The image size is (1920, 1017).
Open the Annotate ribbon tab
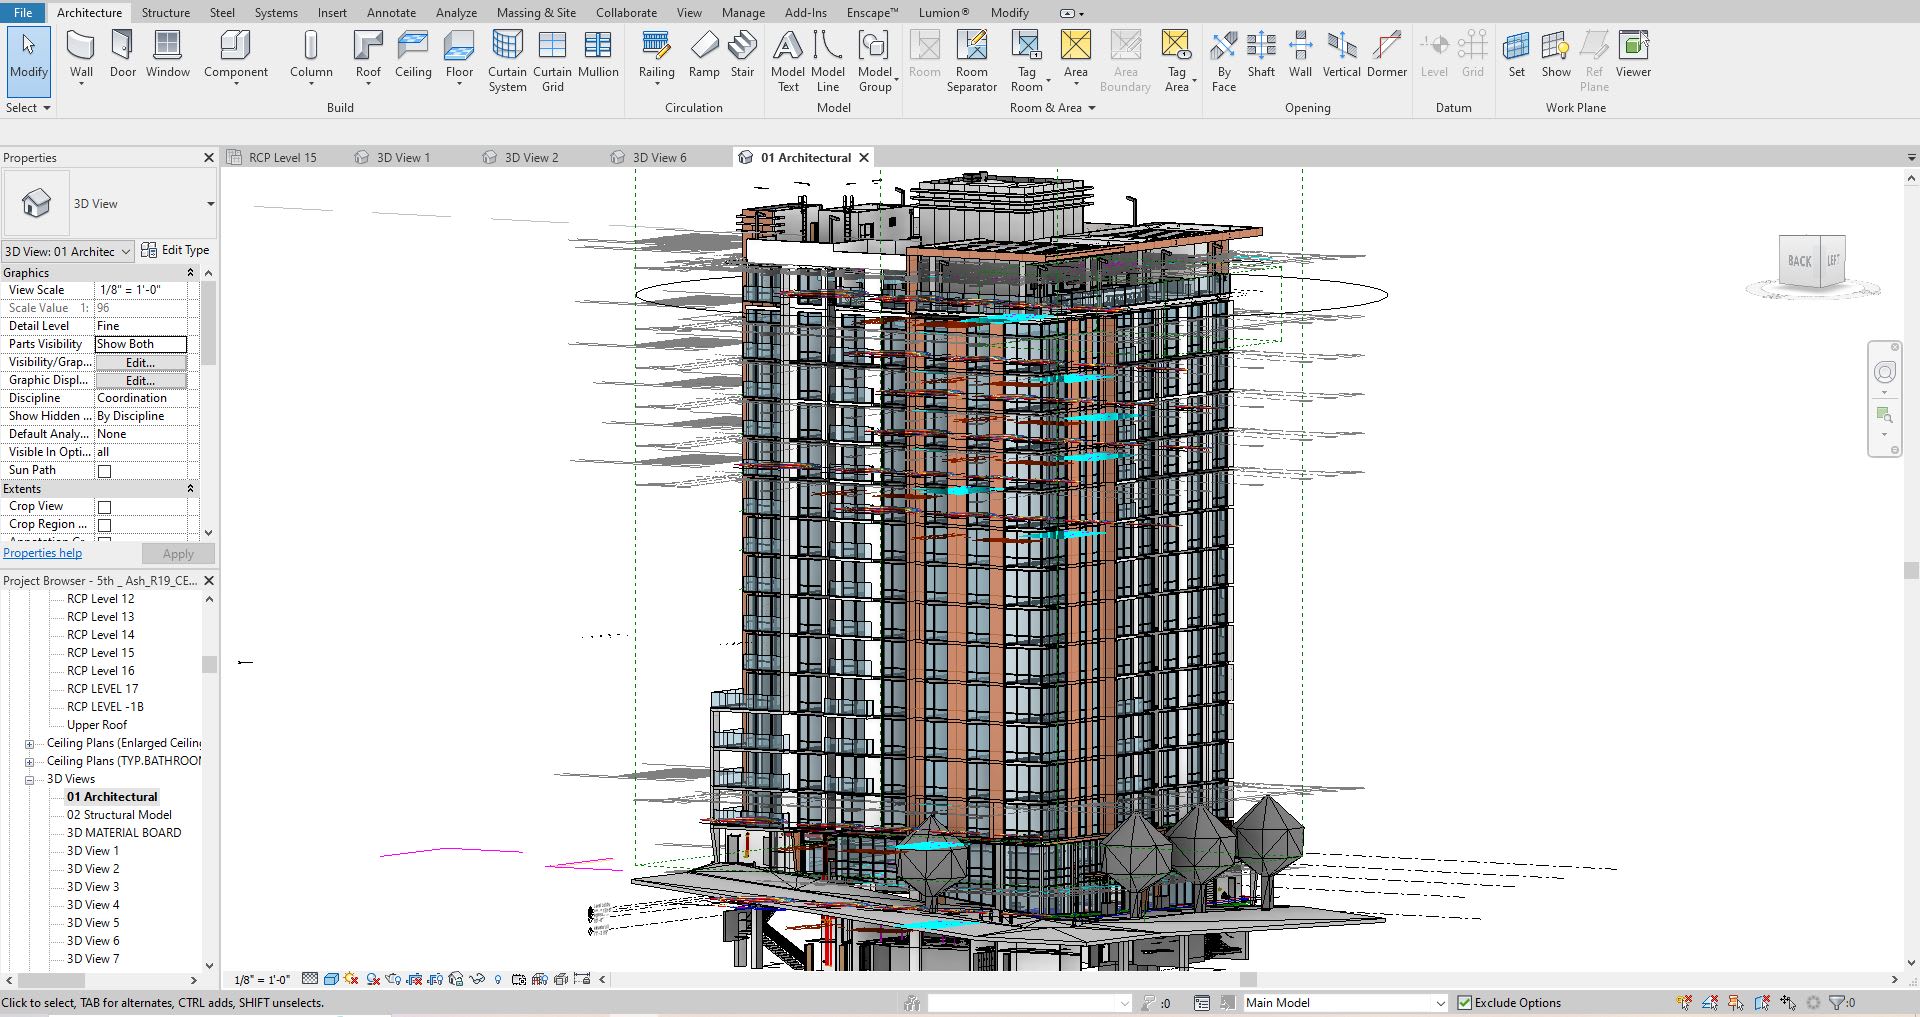(391, 13)
